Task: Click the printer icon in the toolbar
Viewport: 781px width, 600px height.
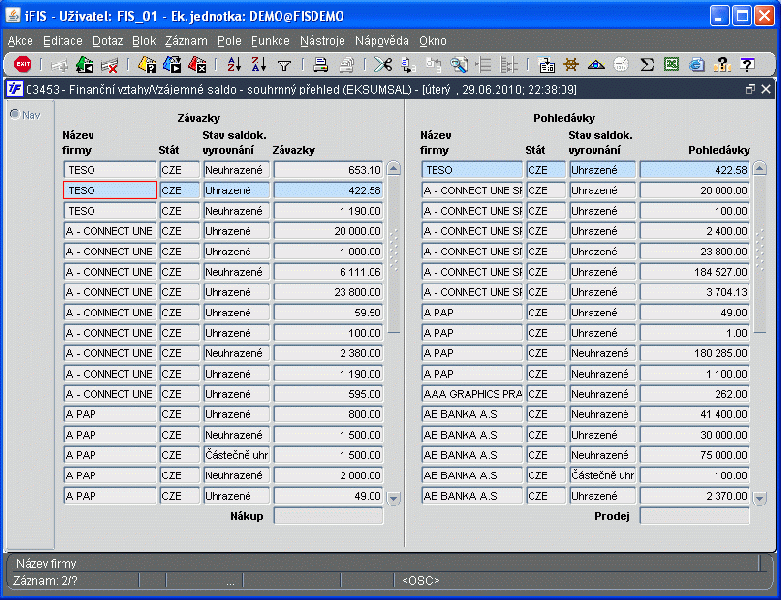Action: point(320,64)
